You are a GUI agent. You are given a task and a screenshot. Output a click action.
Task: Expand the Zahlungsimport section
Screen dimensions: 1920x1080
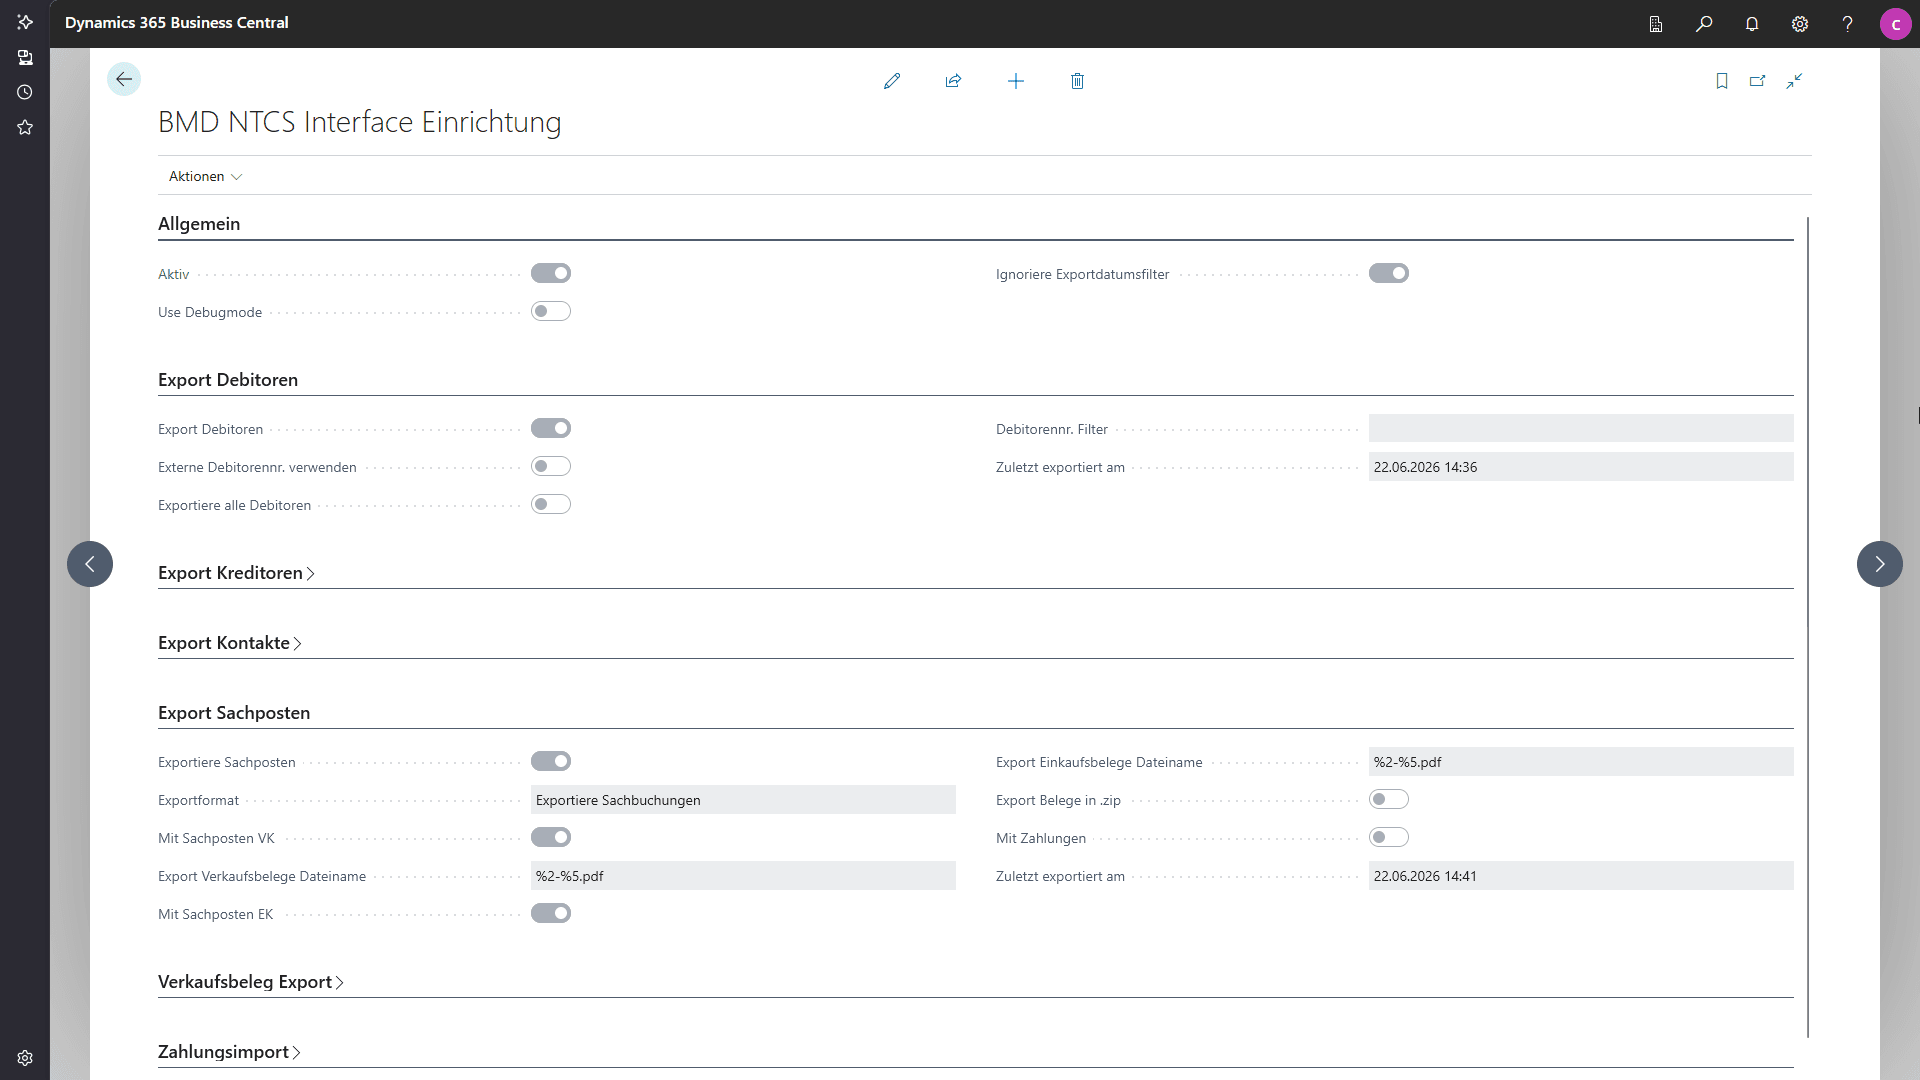229,1052
